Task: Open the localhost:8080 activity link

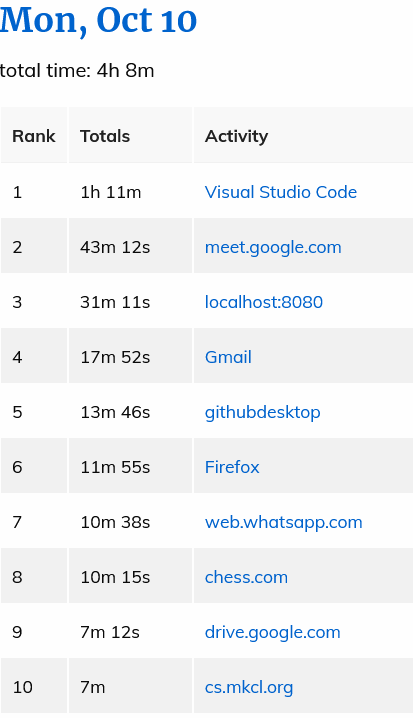Action: 264,302
